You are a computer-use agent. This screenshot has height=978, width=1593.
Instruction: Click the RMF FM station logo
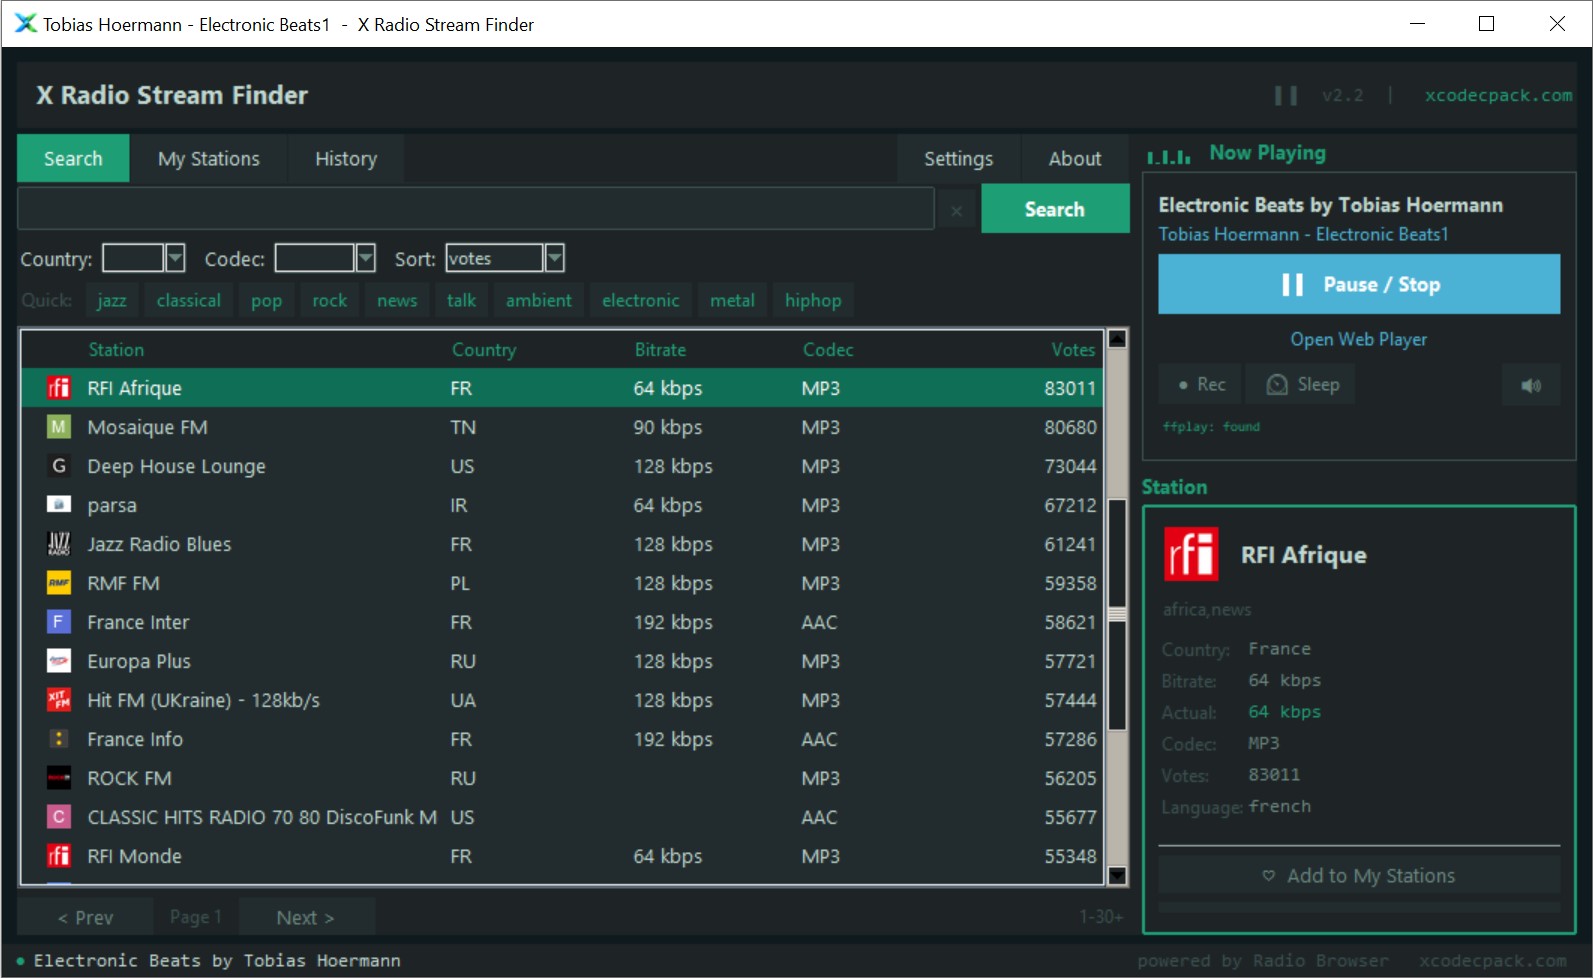[x=59, y=583]
